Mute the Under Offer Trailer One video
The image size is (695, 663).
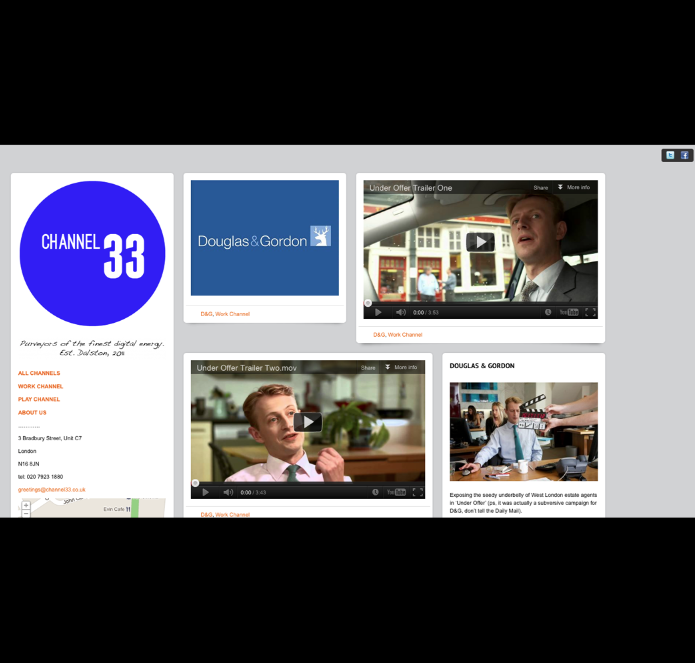point(401,312)
